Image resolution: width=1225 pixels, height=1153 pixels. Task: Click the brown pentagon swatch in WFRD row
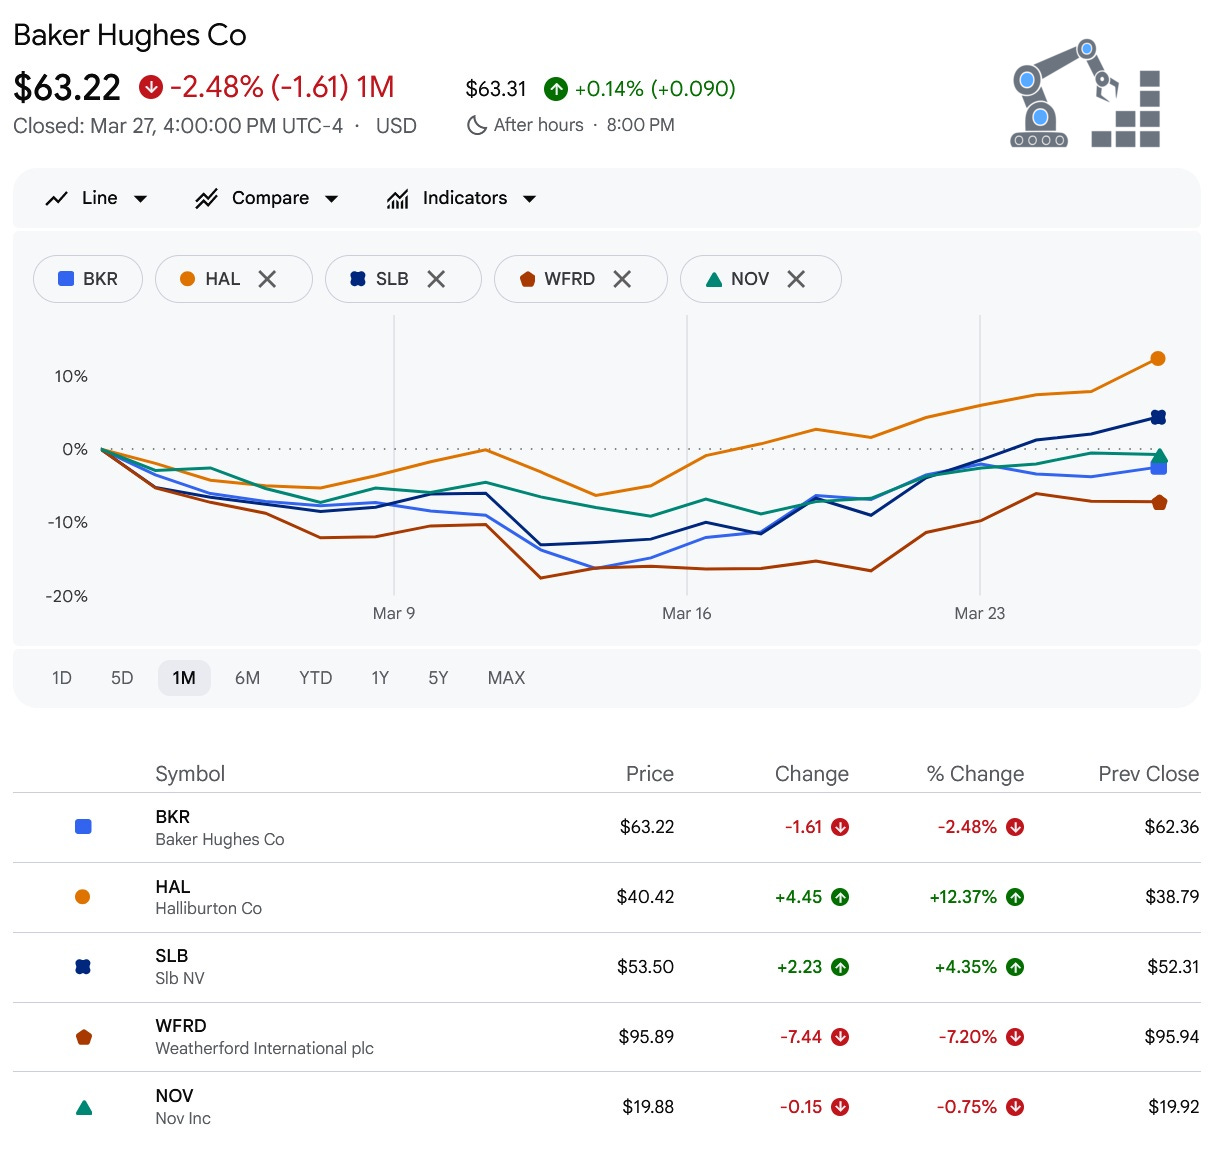point(84,1037)
